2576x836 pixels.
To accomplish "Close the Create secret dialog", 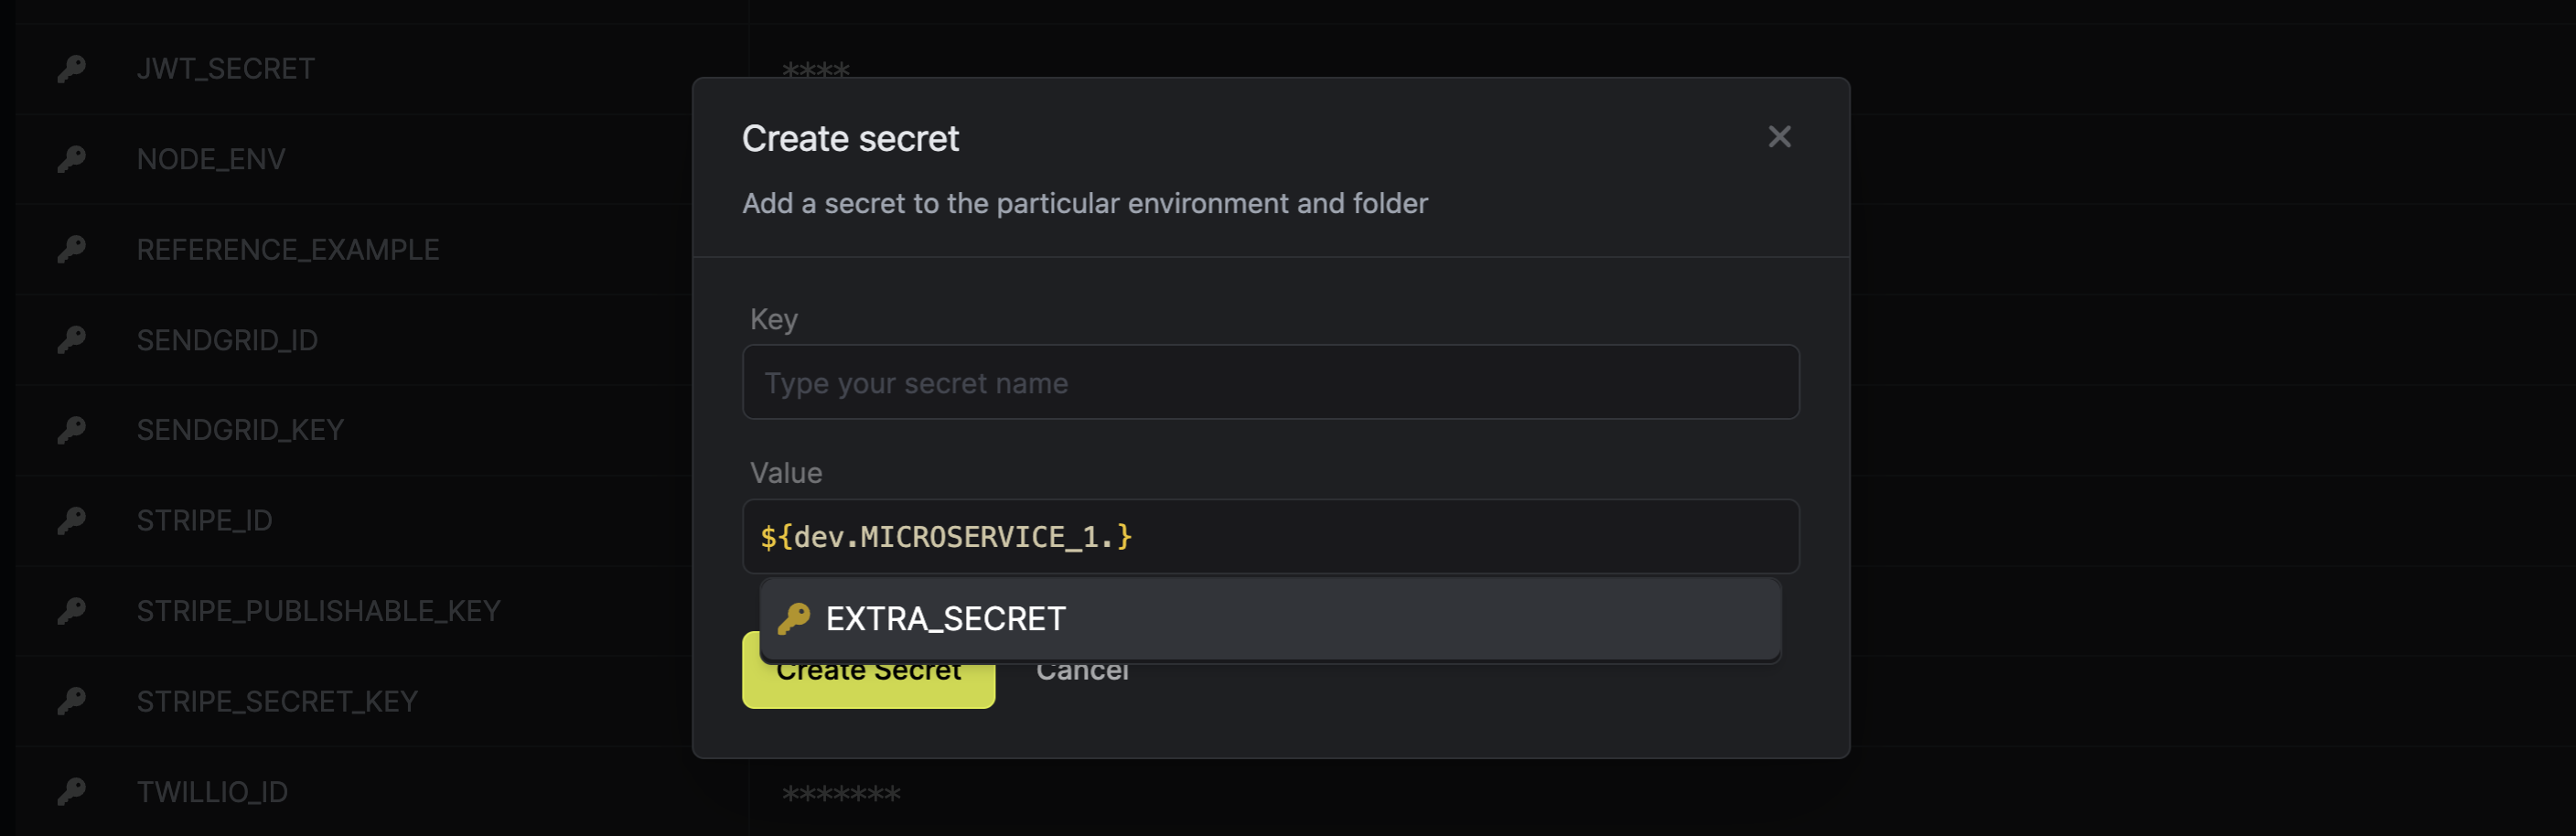I will 1780,137.
